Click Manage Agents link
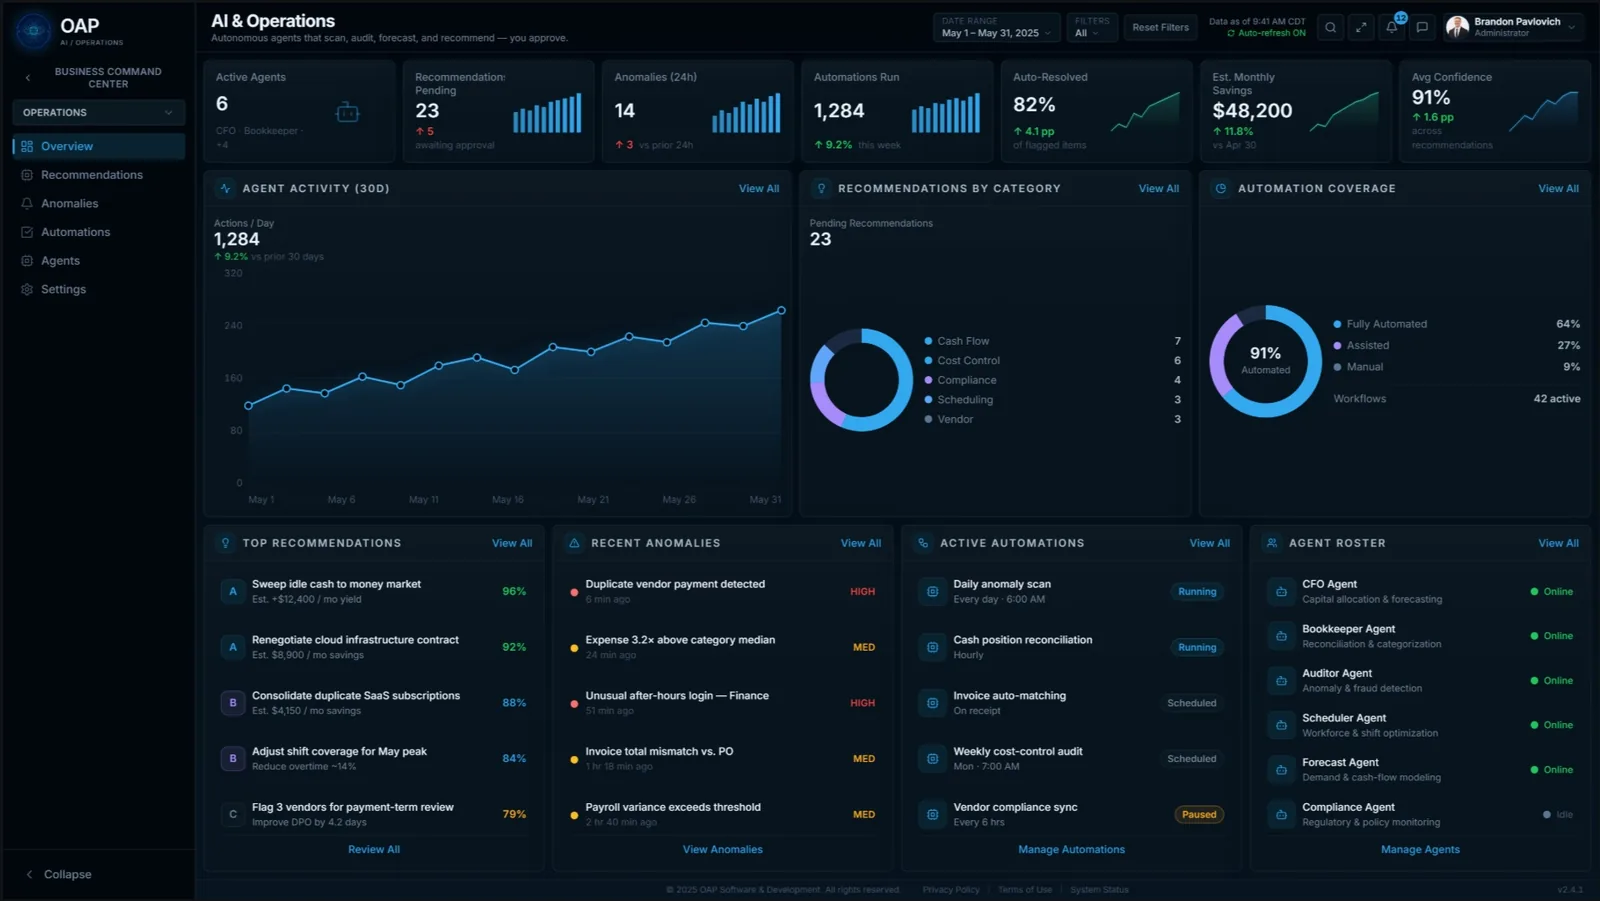This screenshot has width=1600, height=901. pyautogui.click(x=1420, y=850)
